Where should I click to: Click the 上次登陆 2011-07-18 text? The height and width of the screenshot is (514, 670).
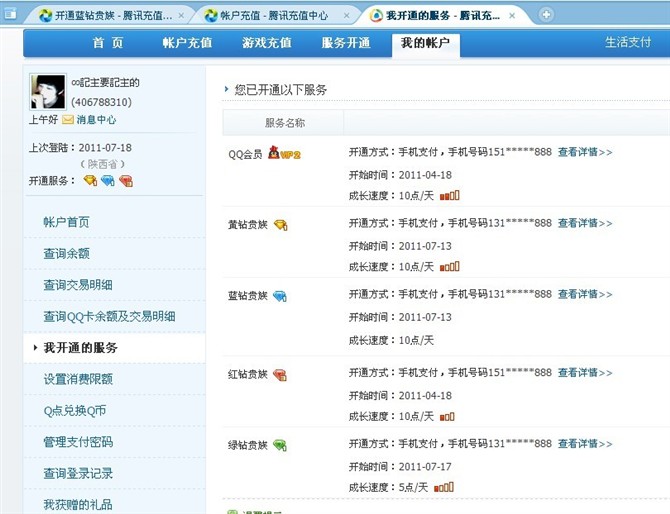pyautogui.click(x=80, y=148)
